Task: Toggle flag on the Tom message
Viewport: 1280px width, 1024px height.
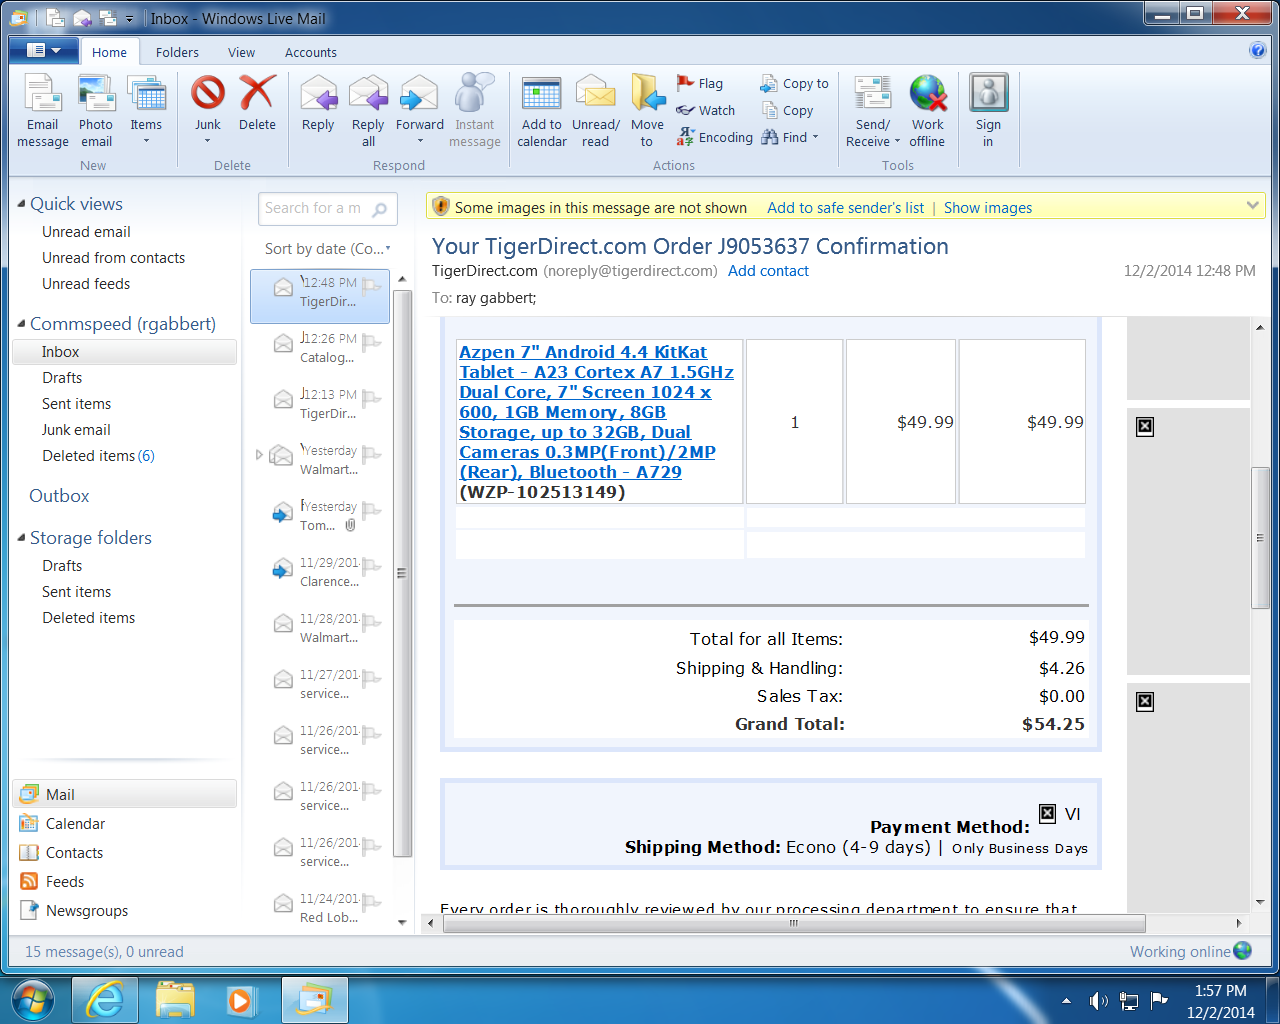Action: [372, 511]
